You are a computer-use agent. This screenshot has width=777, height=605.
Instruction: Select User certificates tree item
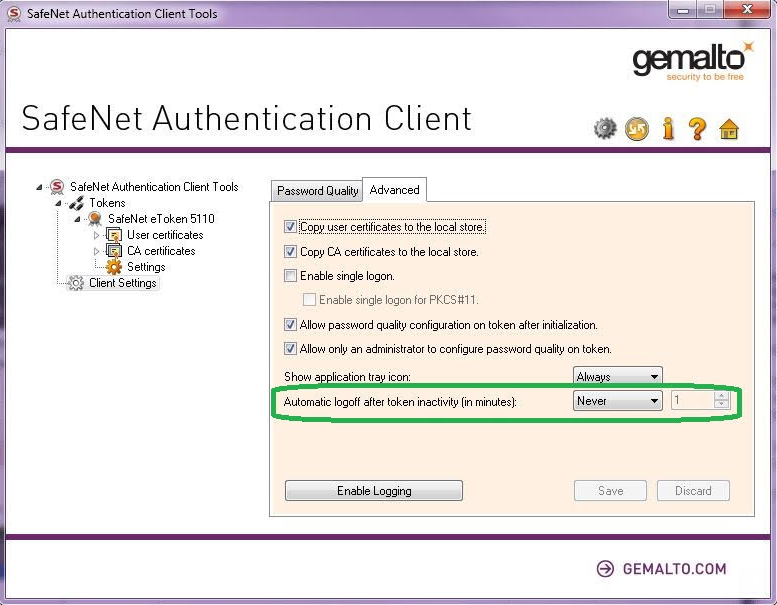[165, 235]
